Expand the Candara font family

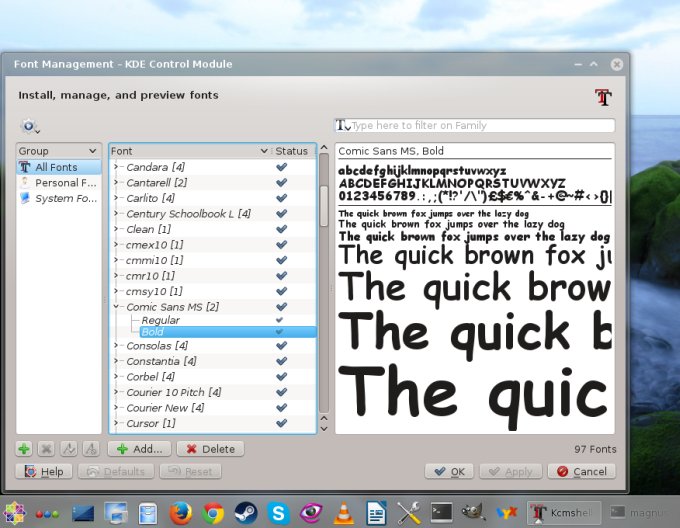[x=116, y=167]
